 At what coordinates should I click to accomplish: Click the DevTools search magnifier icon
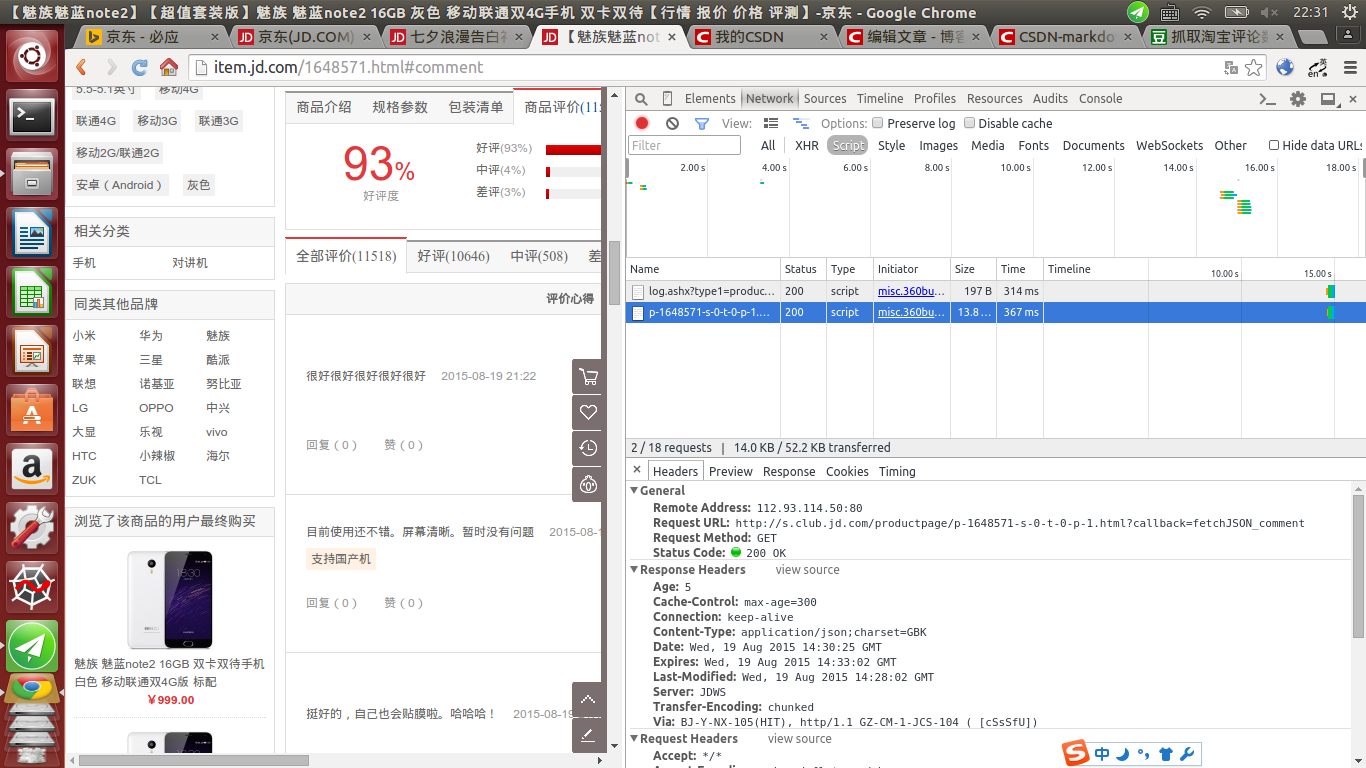pyautogui.click(x=641, y=99)
